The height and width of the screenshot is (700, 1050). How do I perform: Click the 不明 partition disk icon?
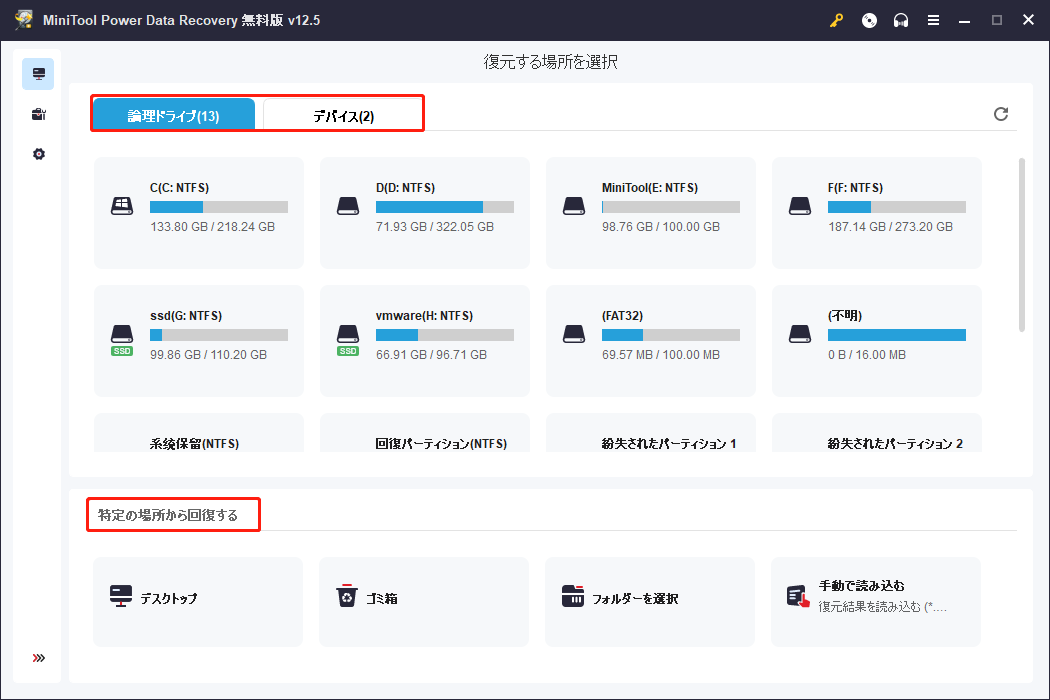coord(800,334)
